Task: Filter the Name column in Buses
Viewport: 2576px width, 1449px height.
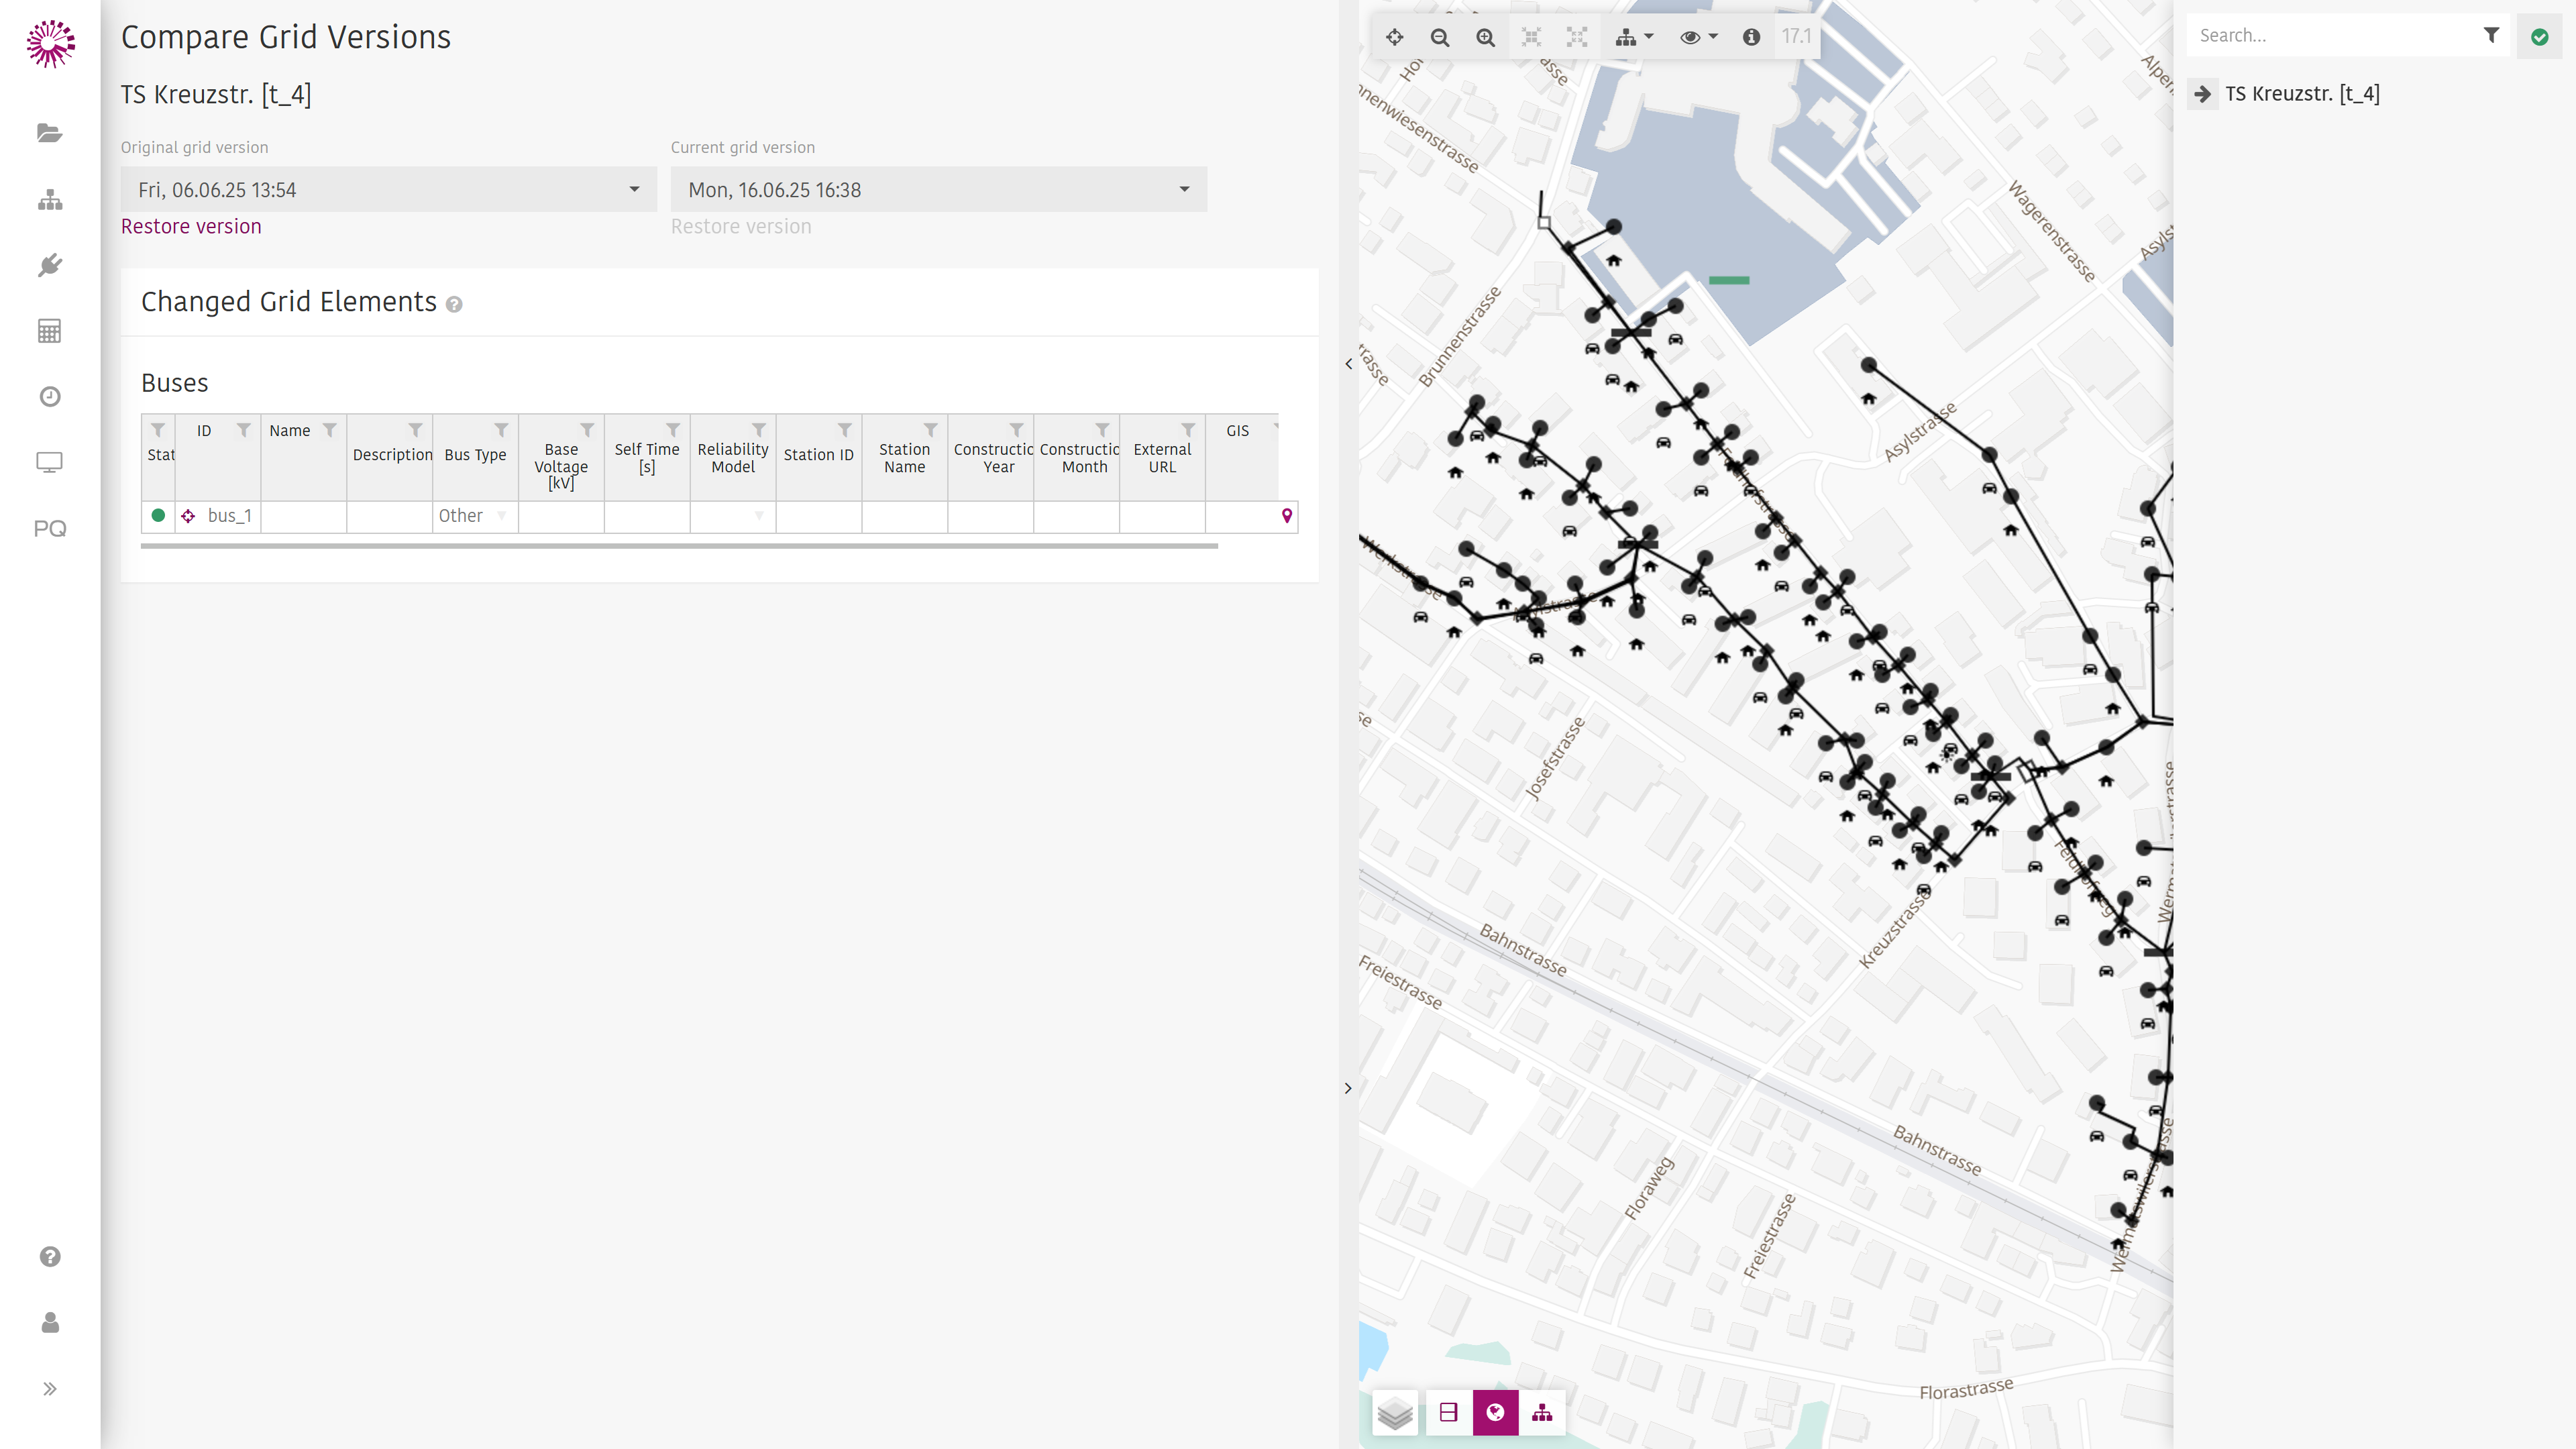Action: tap(329, 430)
